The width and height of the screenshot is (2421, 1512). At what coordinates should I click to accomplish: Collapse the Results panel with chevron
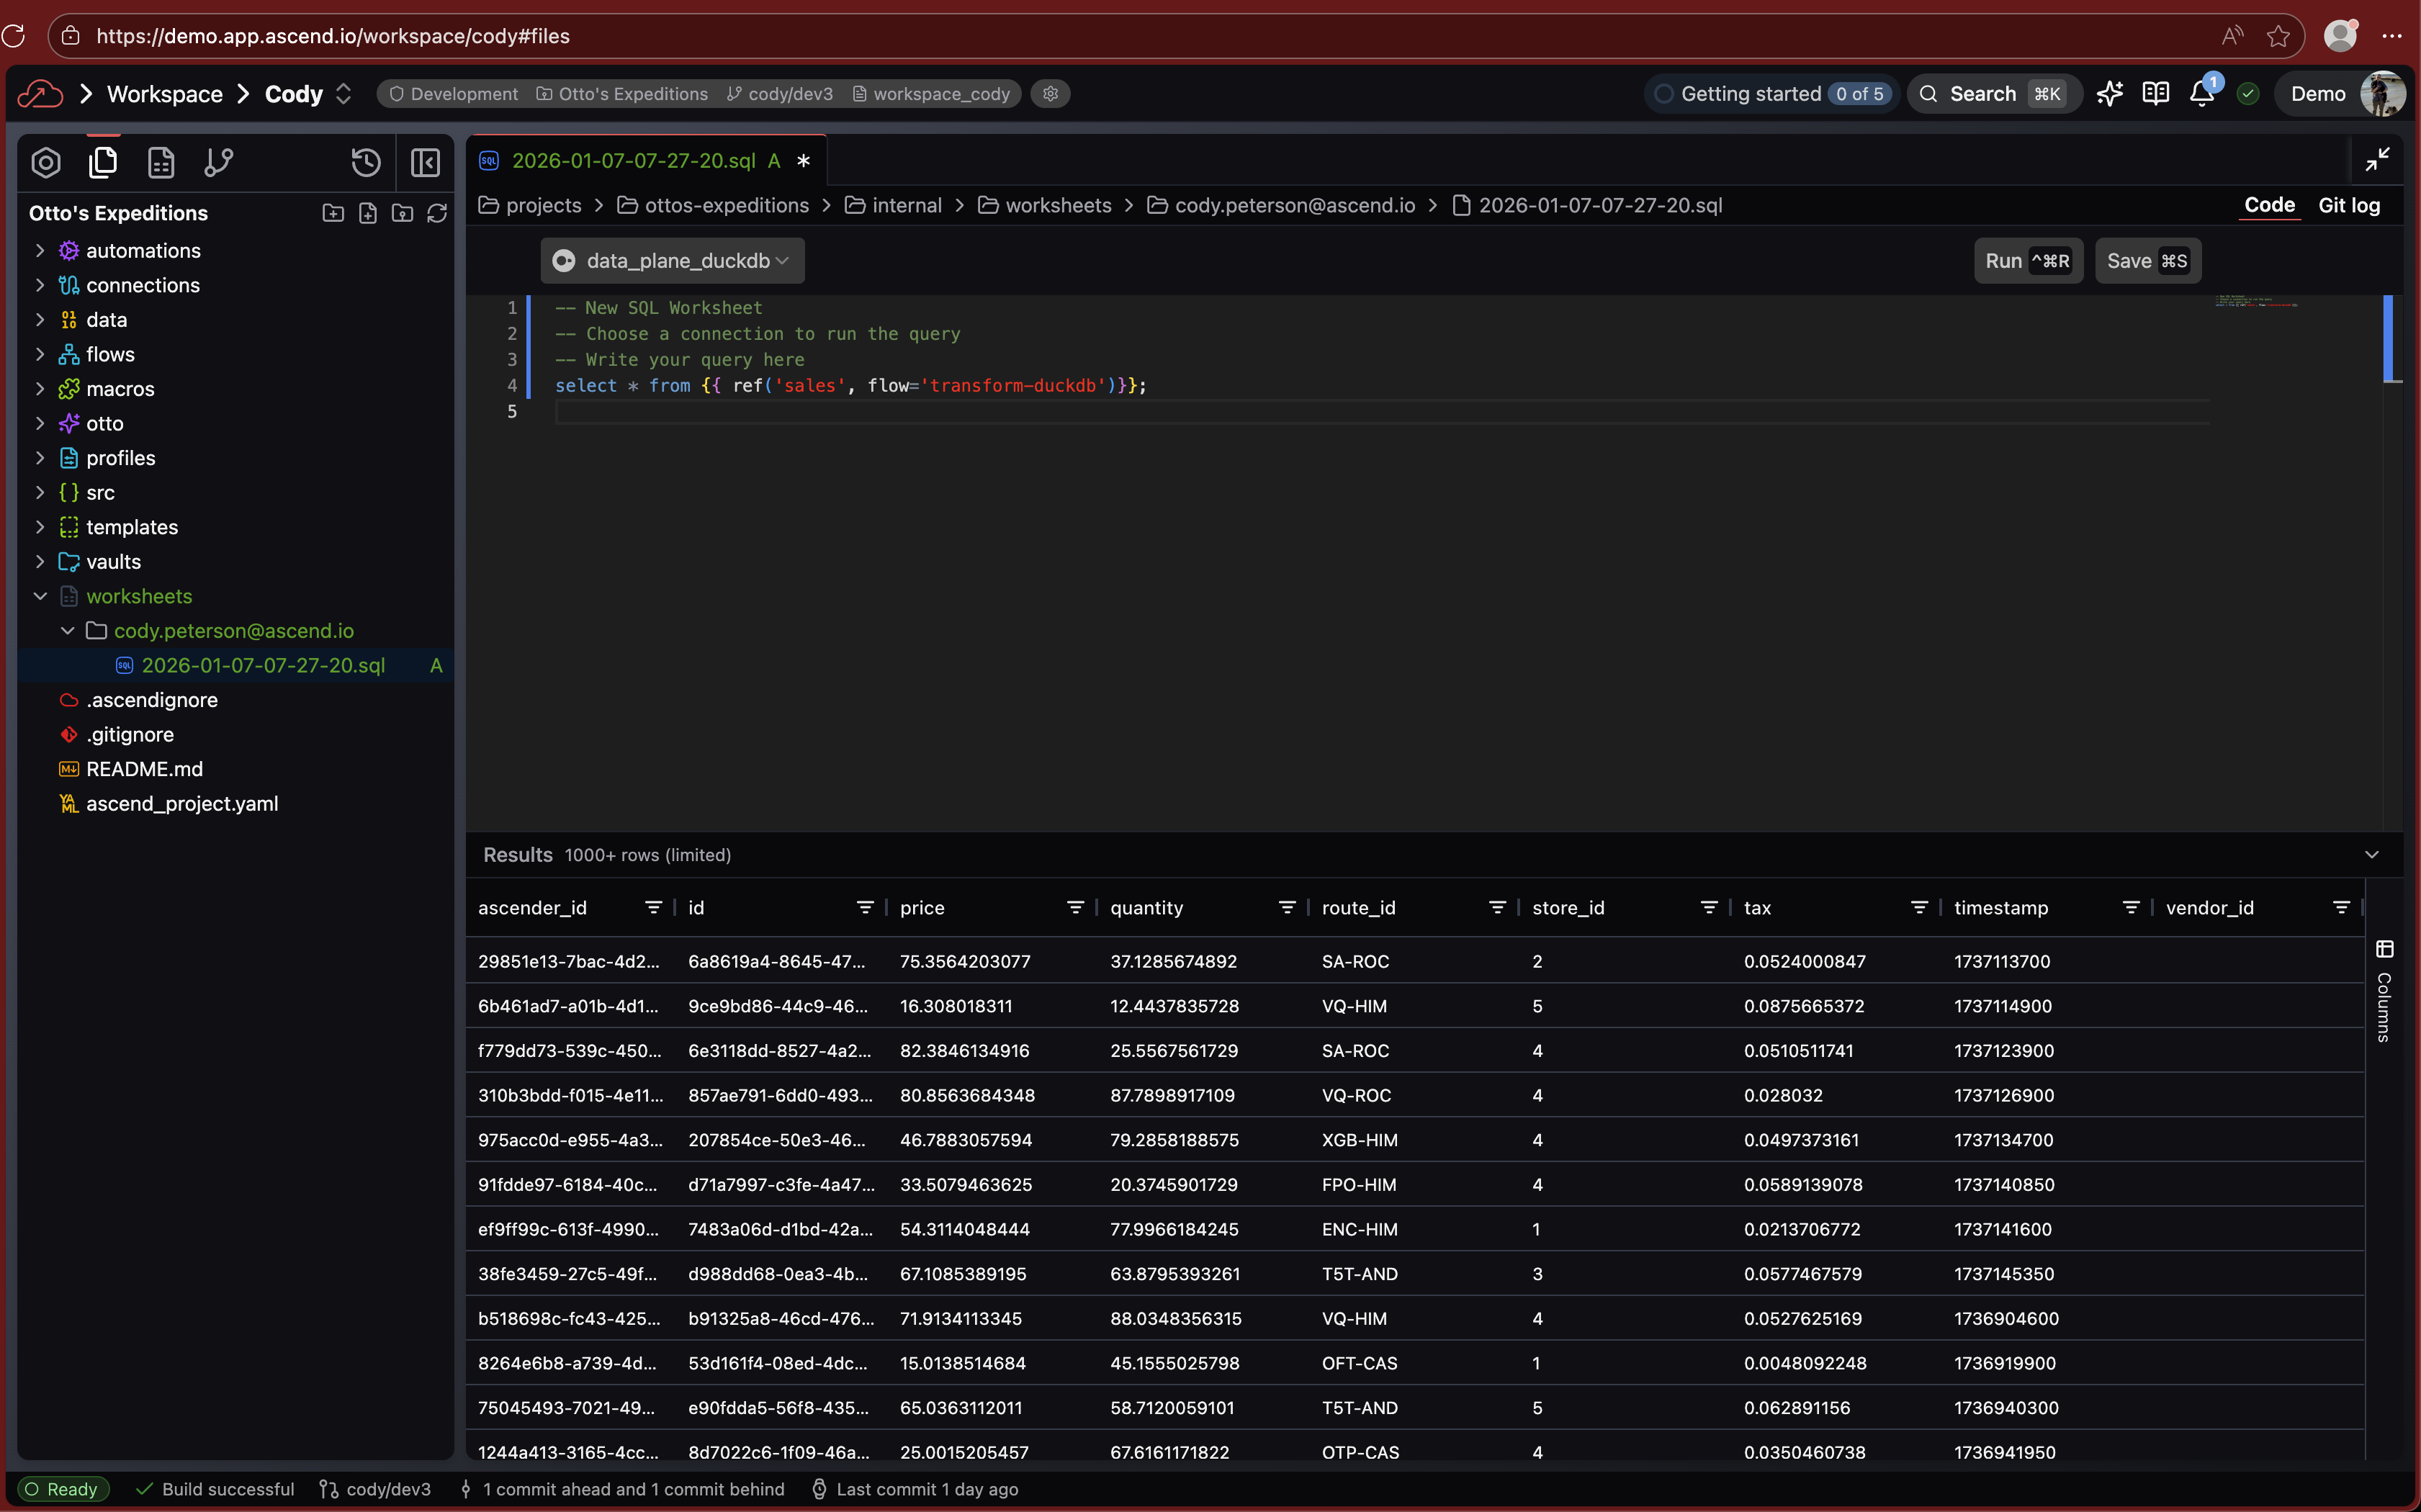(2371, 855)
